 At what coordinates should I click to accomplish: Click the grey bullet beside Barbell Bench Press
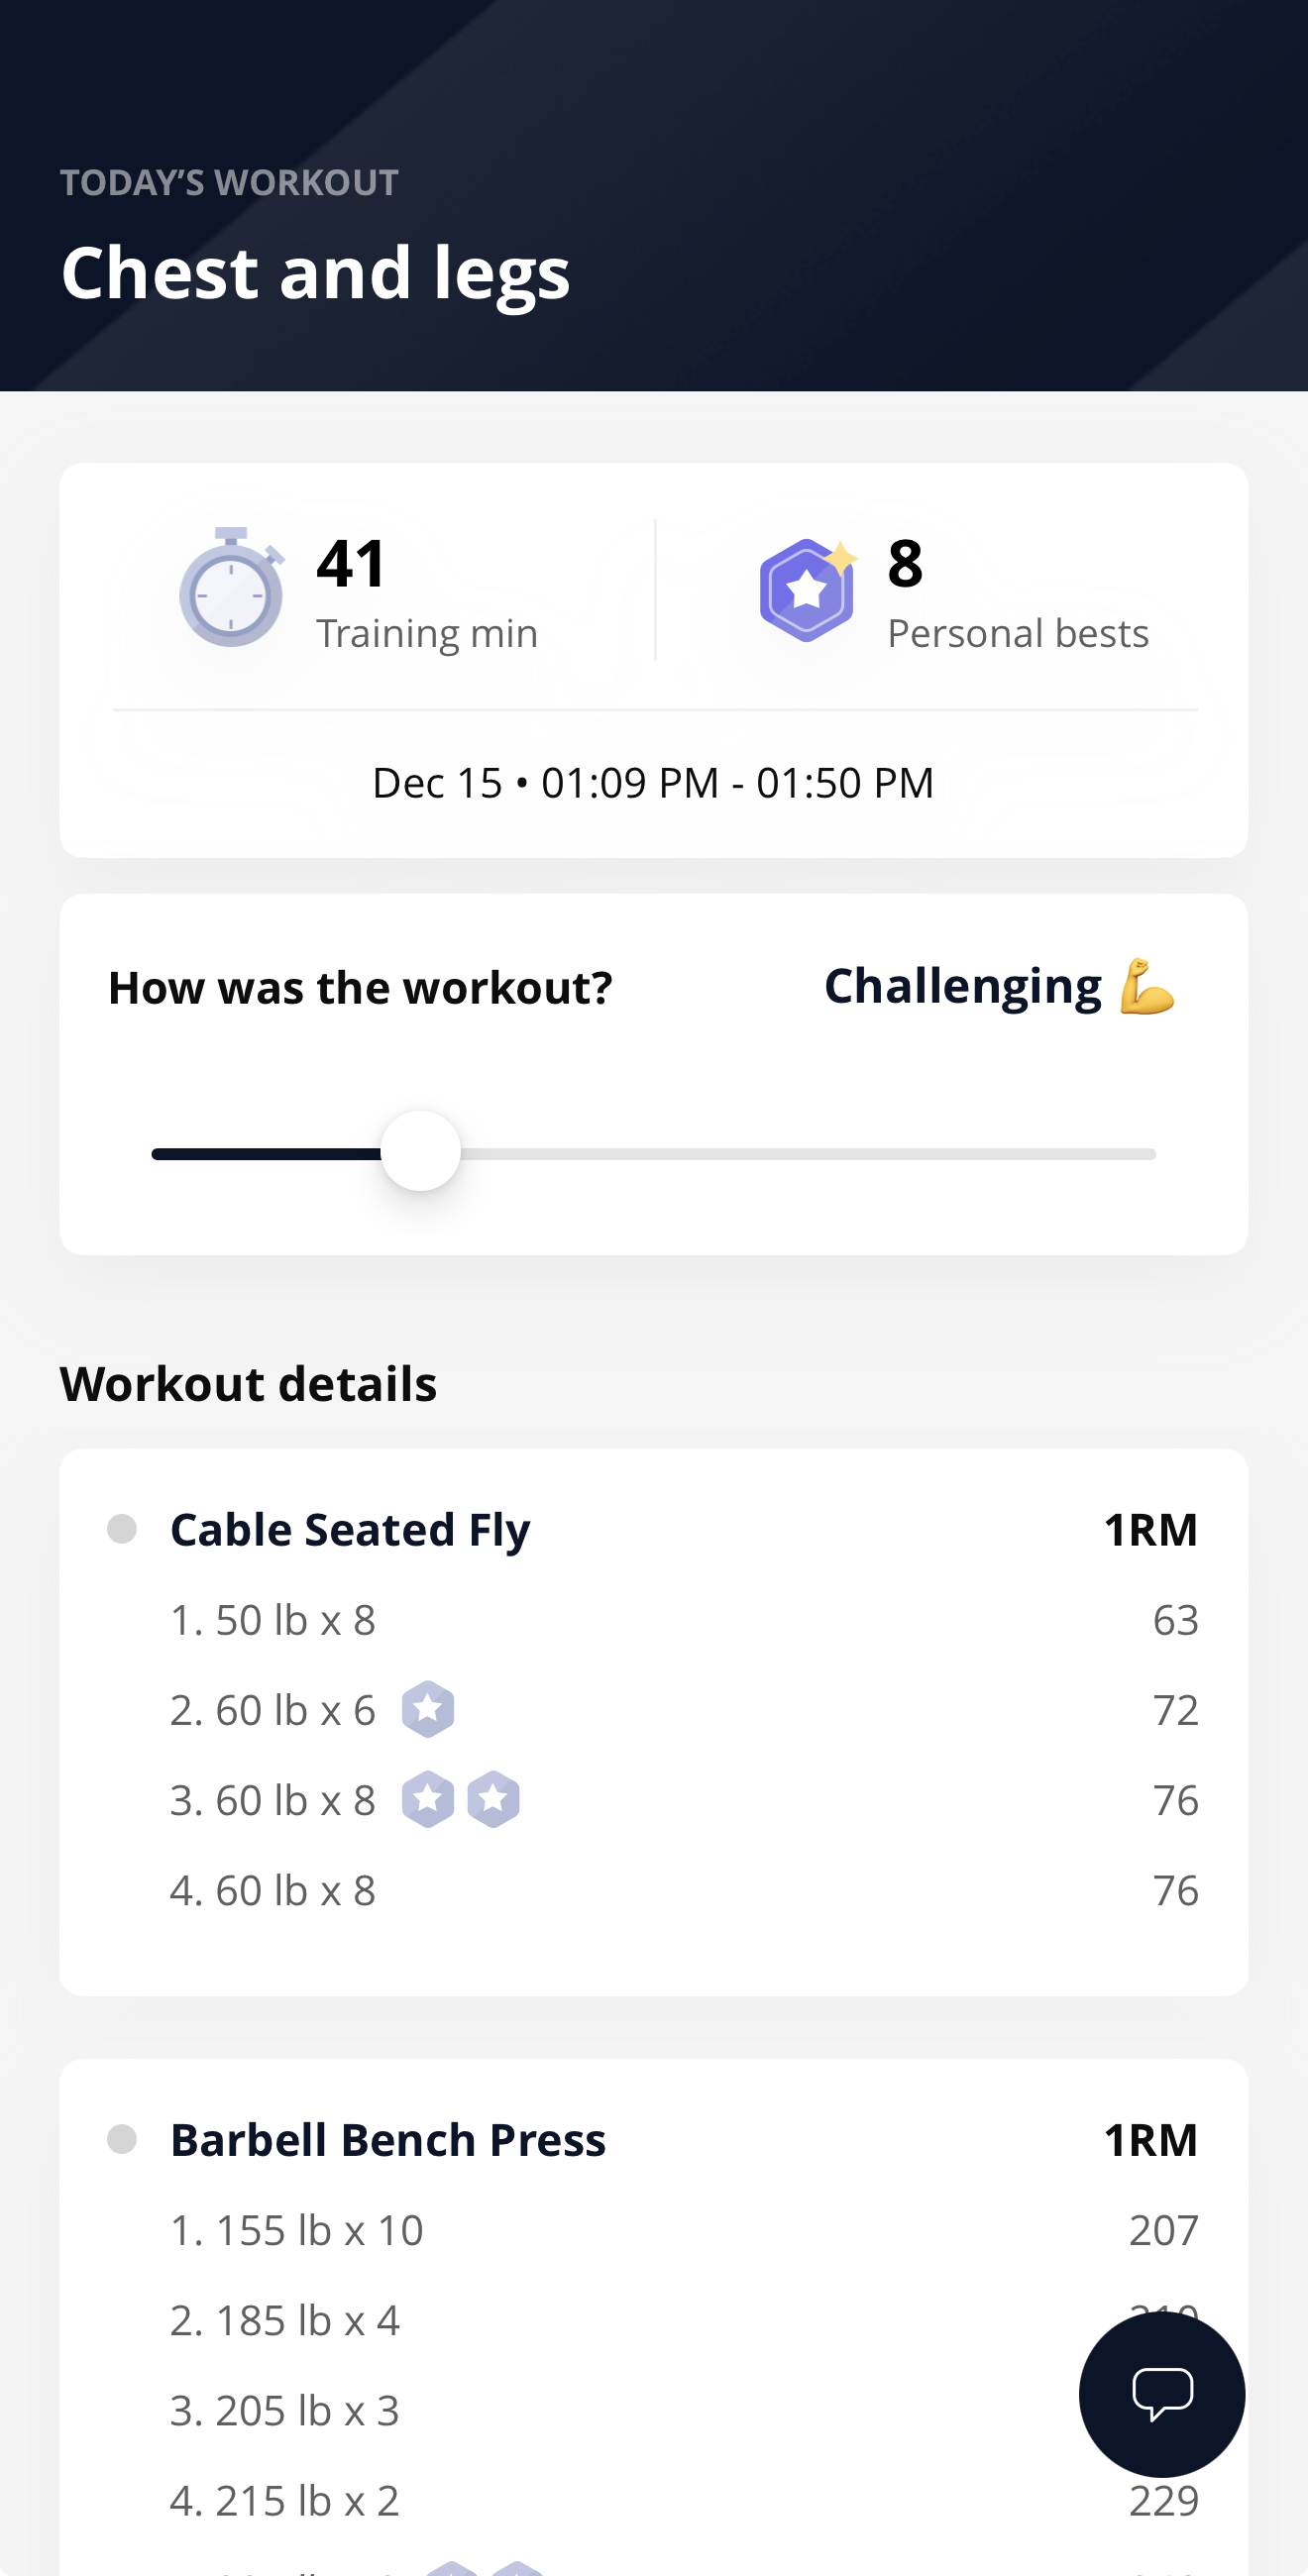[x=122, y=2139]
